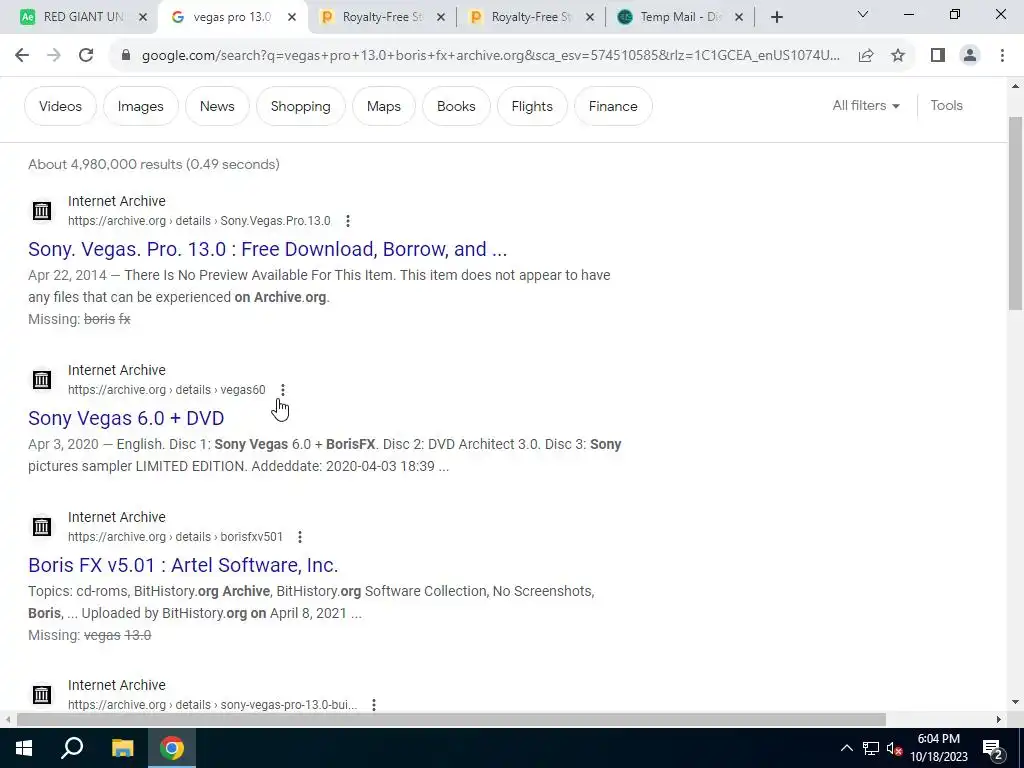Click the address bar URL field
This screenshot has width=1024, height=768.
490,56
